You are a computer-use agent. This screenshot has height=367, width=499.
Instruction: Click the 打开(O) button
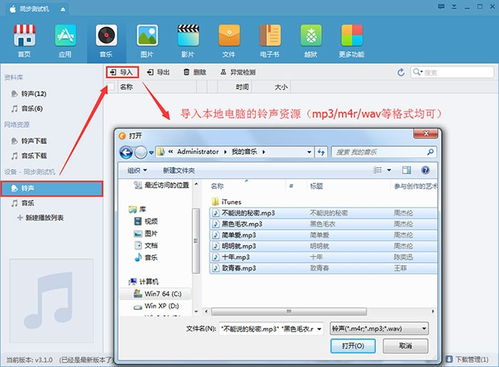(x=353, y=346)
